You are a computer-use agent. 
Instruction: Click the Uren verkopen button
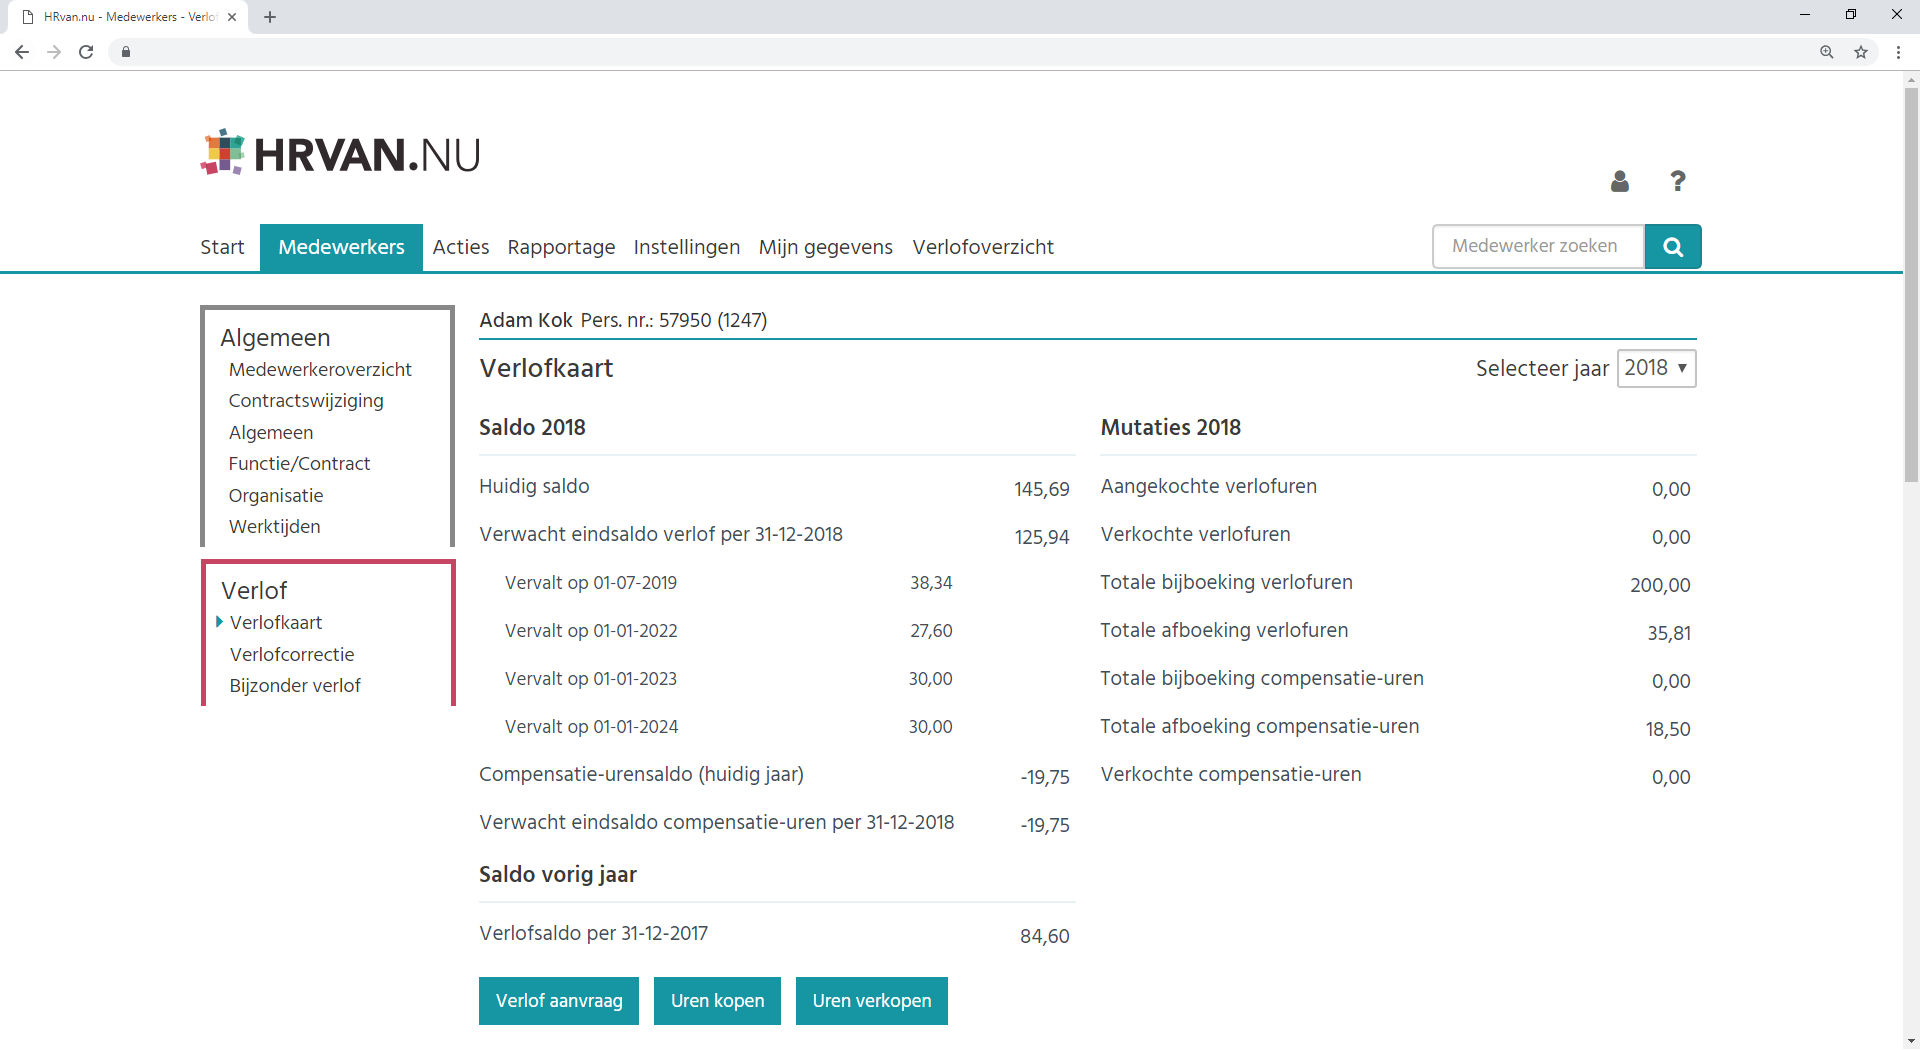872,1001
